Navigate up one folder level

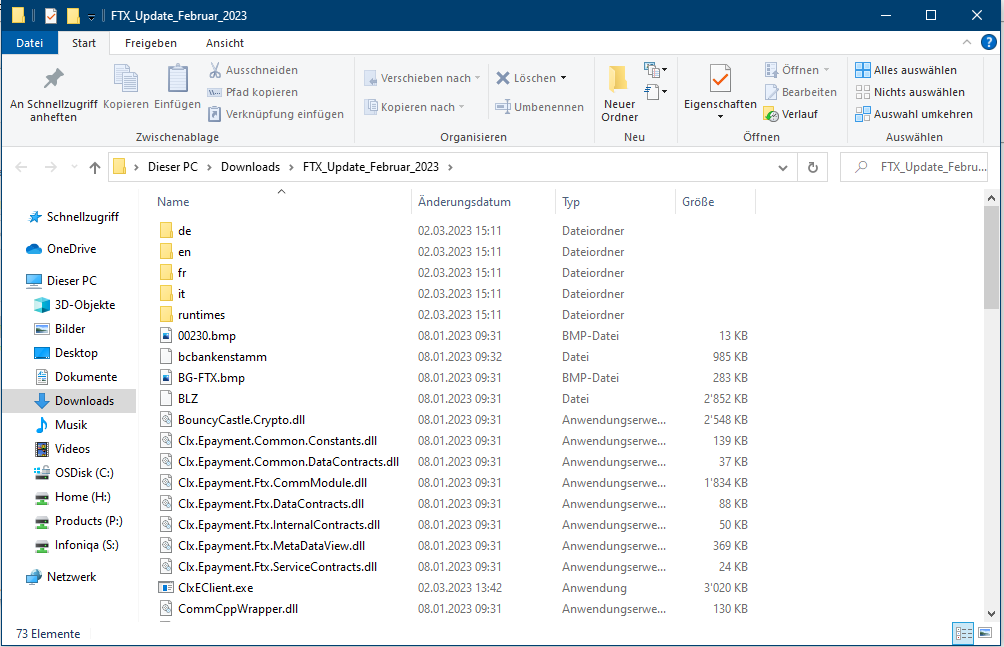[95, 167]
